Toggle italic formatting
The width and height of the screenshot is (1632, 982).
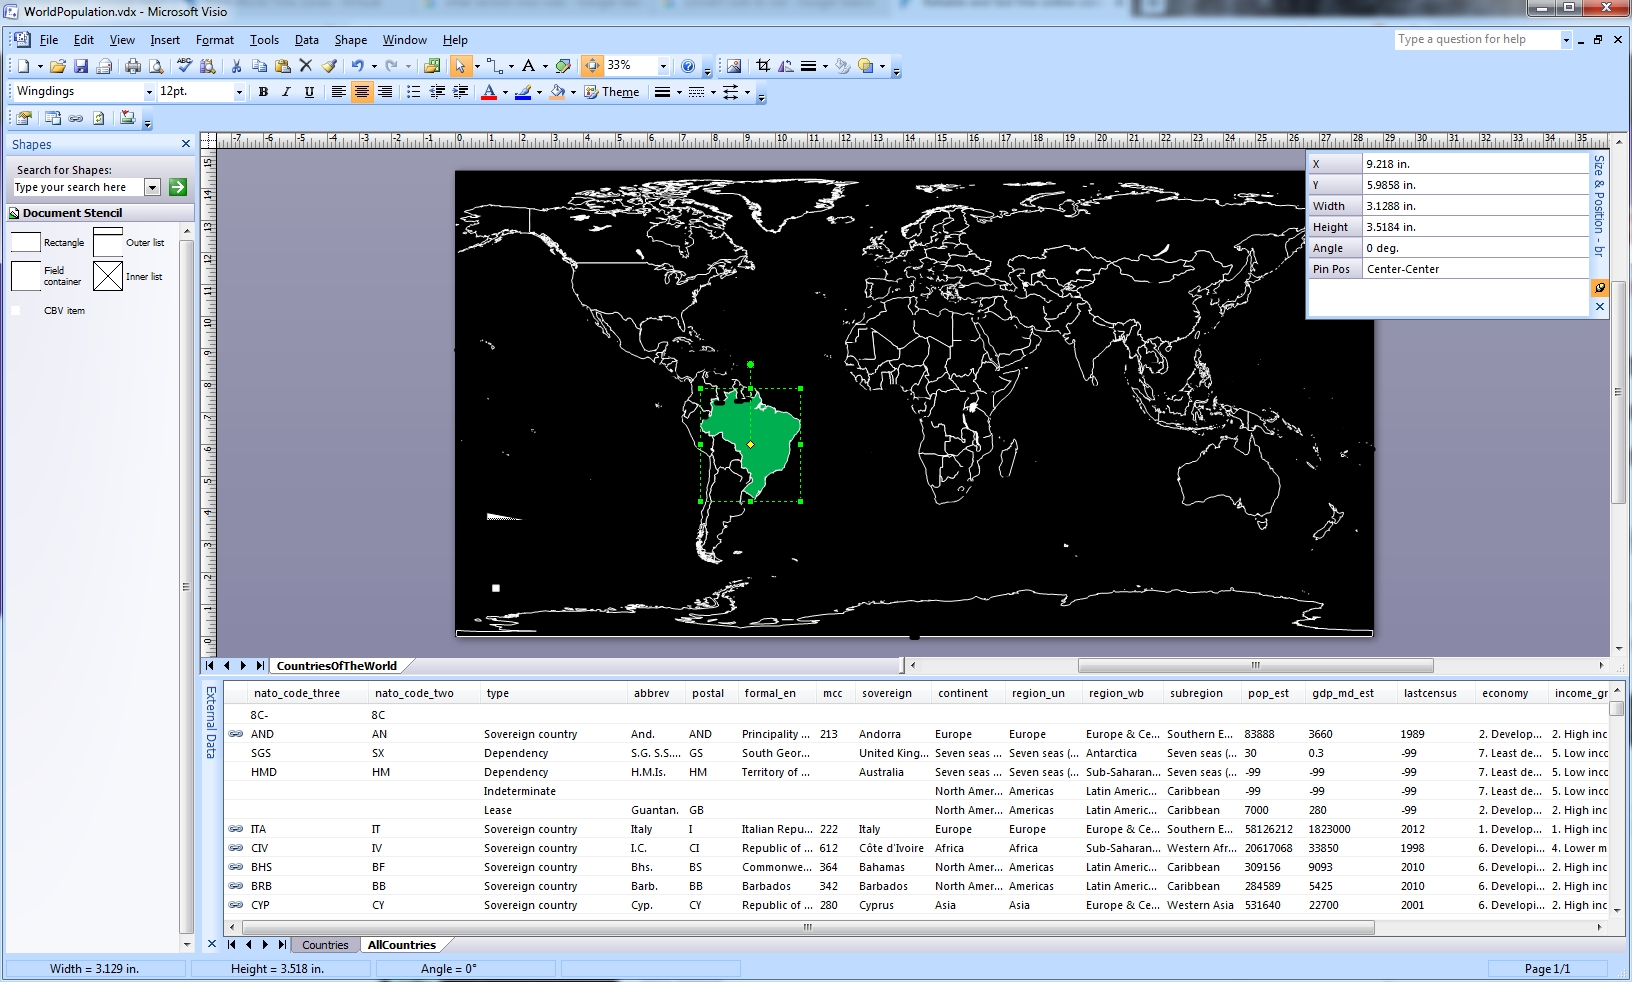coord(286,92)
